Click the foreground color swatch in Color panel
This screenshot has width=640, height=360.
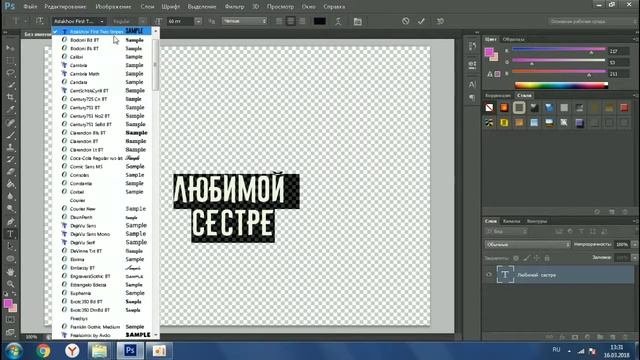[489, 52]
